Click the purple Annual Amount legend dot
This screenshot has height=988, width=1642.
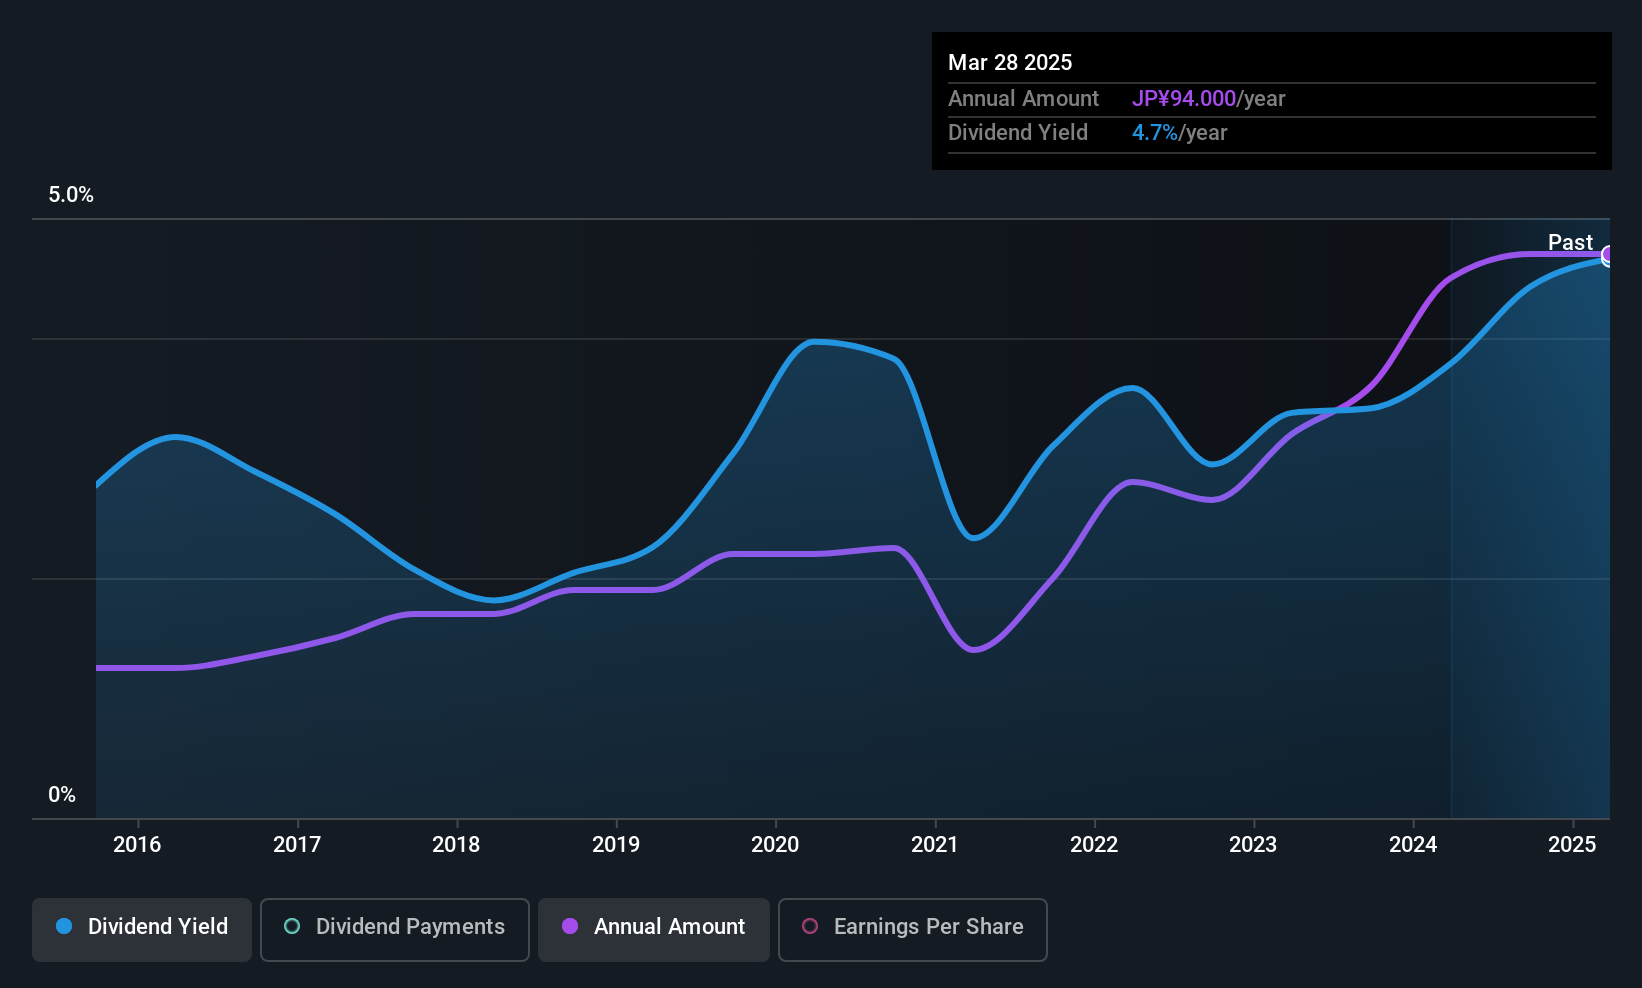(570, 927)
